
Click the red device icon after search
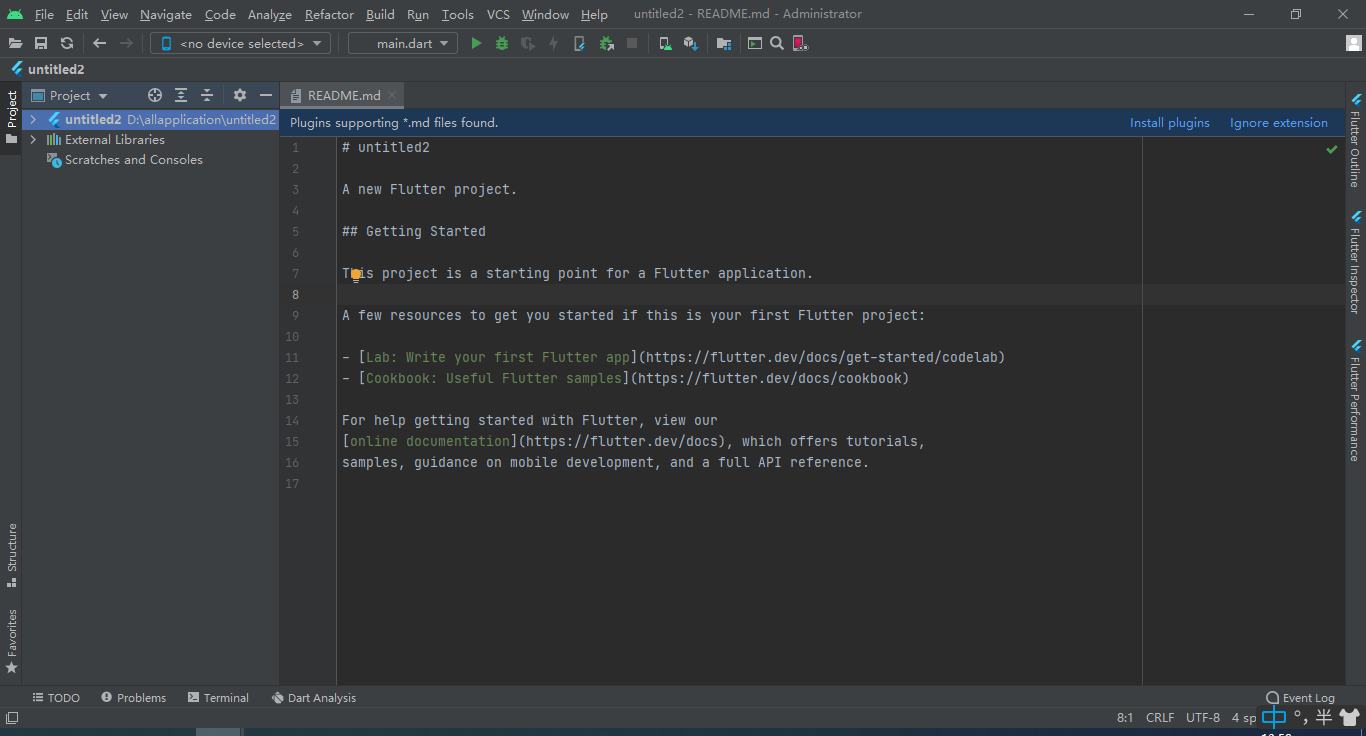click(800, 43)
